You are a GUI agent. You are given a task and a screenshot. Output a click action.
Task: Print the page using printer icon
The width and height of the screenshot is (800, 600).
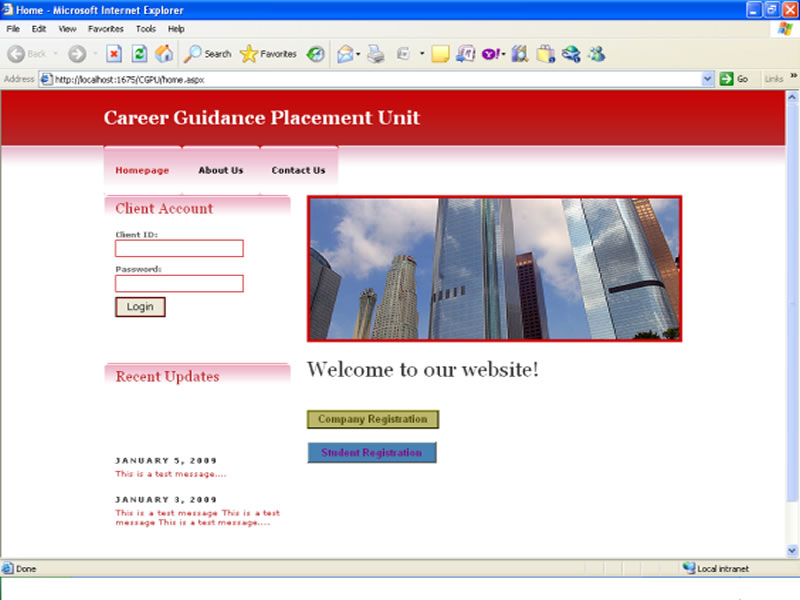375,54
